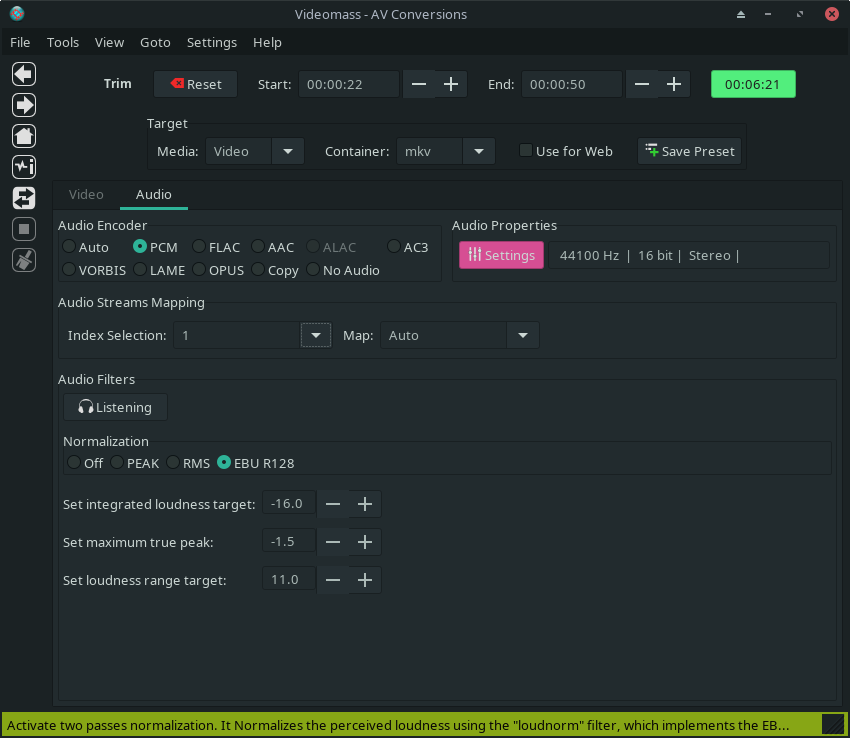850x738 pixels.
Task: Select the AC3 audio encoder
Action: pyautogui.click(x=408, y=247)
